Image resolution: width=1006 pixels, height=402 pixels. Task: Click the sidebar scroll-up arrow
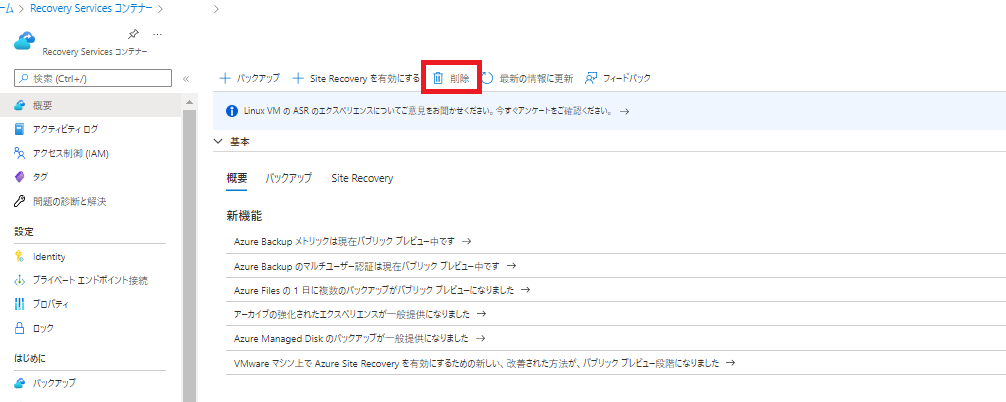pyautogui.click(x=189, y=102)
